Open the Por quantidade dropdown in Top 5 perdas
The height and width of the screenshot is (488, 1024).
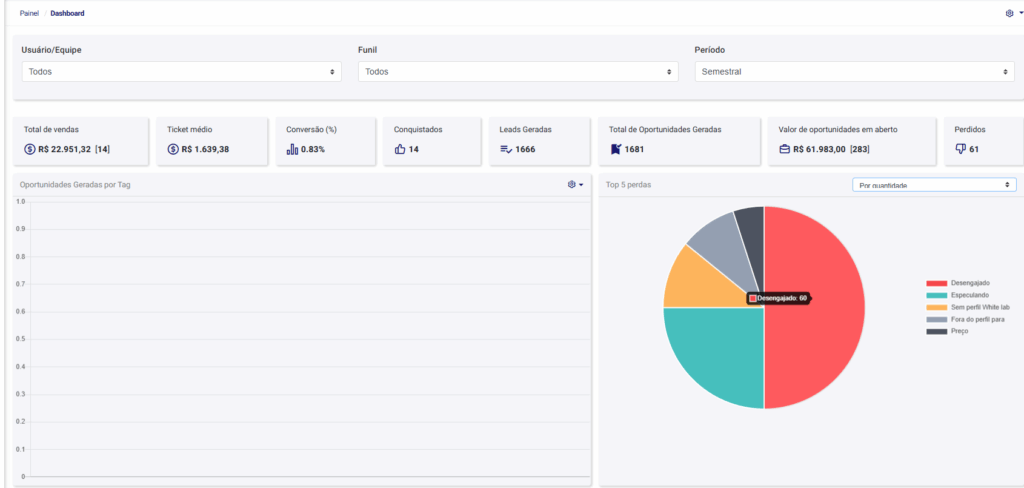coord(934,185)
